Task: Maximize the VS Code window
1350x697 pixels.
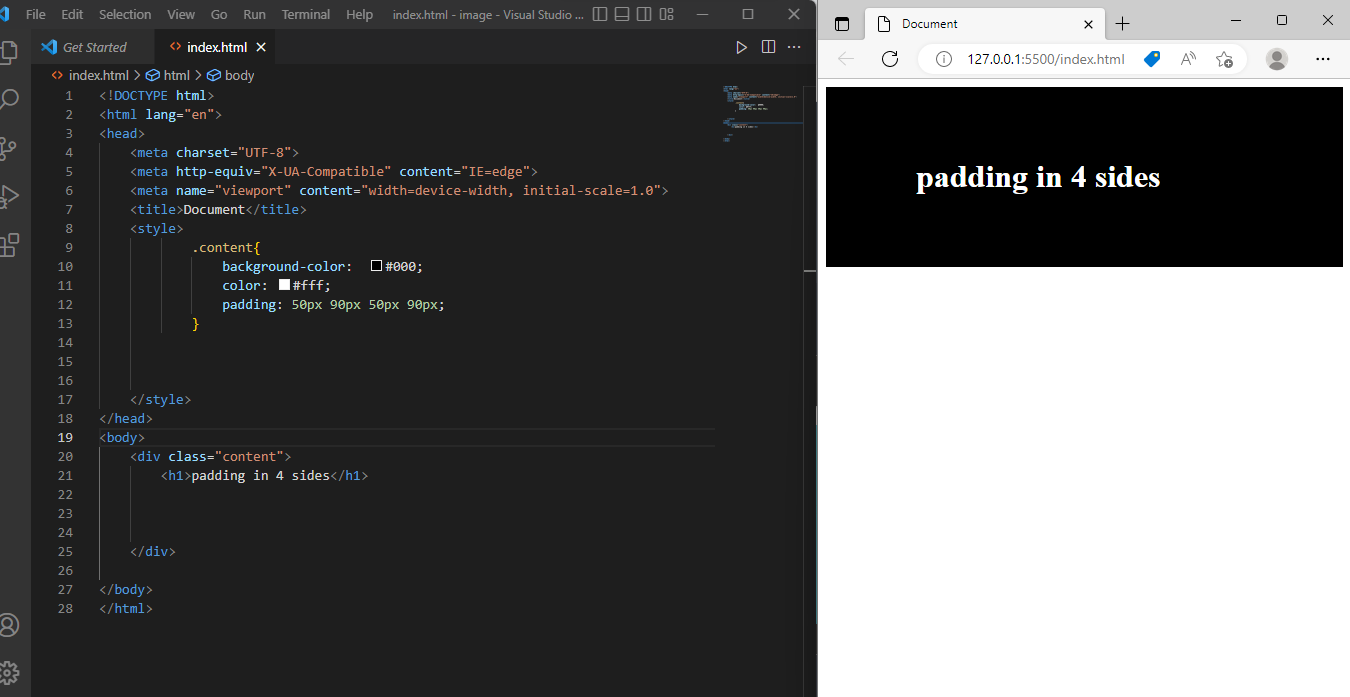Action: (x=748, y=14)
